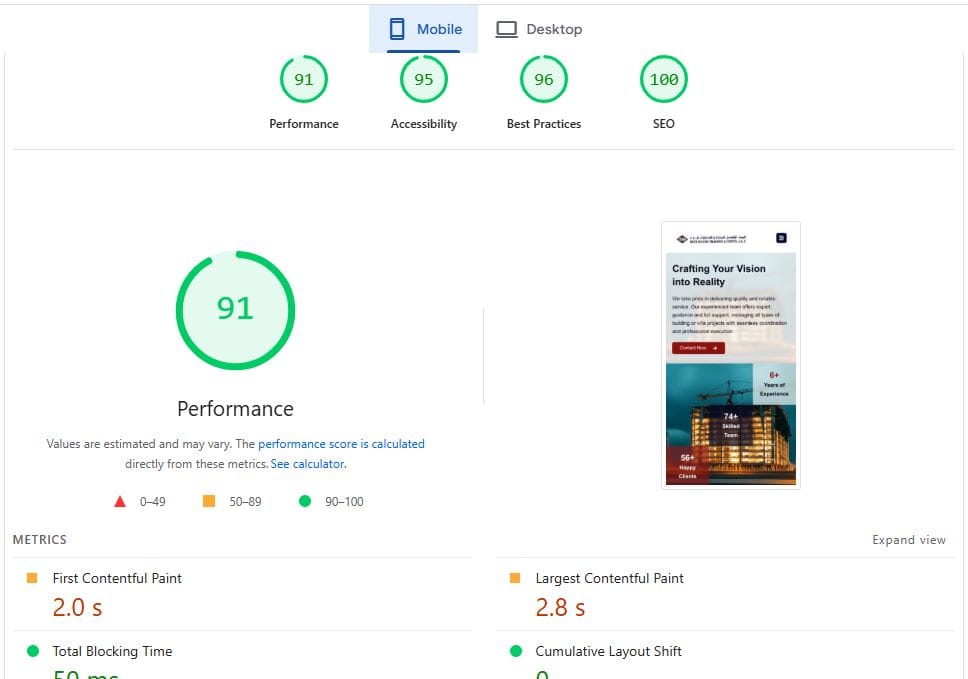The height and width of the screenshot is (679, 968).
Task: Click the Total Blocking Time metric
Action: click(112, 651)
